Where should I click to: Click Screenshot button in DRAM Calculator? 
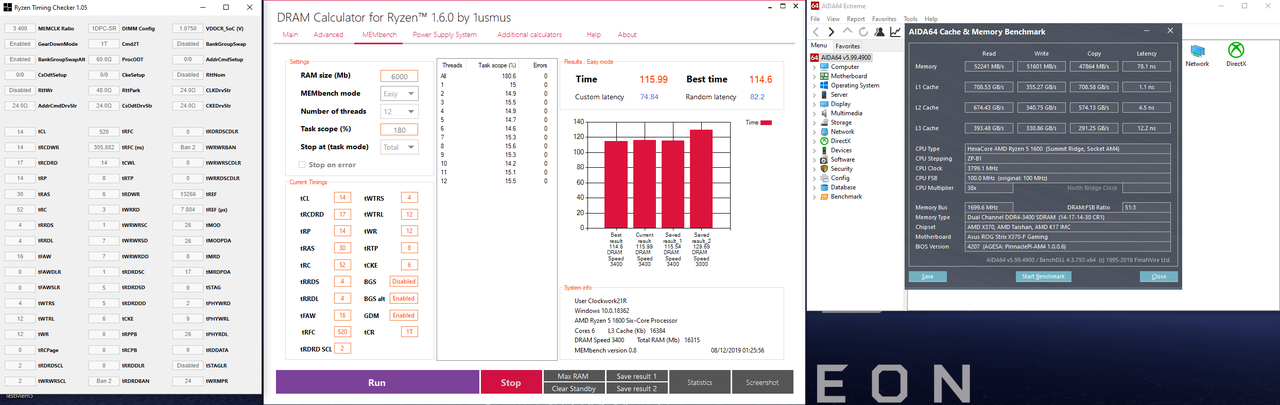[762, 382]
